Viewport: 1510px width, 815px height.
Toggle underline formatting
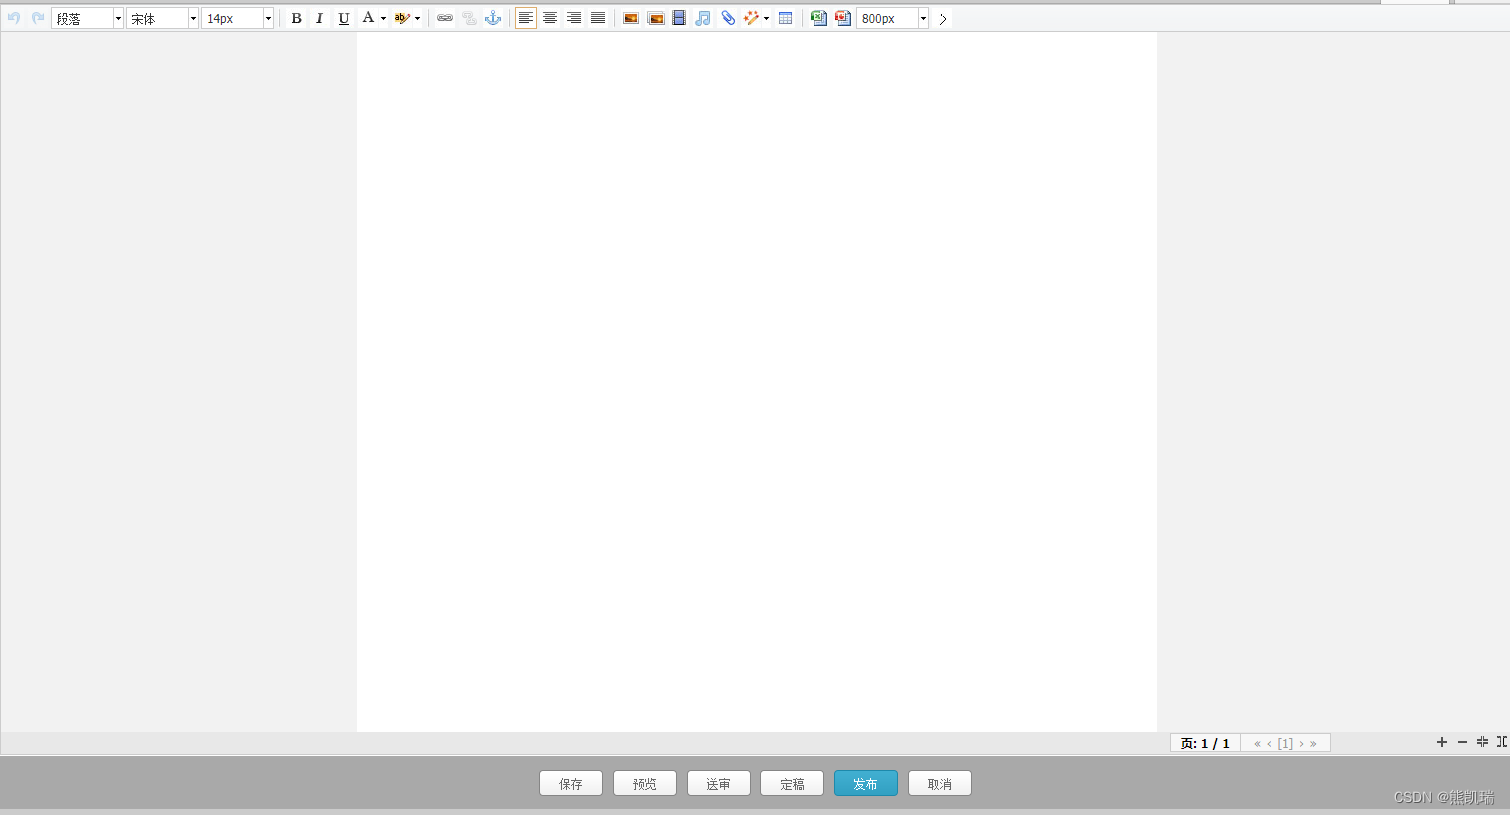click(x=344, y=18)
